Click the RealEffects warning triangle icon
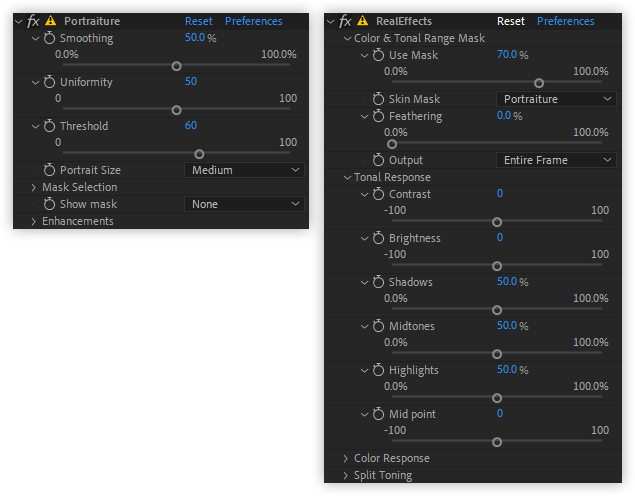The image size is (635, 496). [362, 20]
